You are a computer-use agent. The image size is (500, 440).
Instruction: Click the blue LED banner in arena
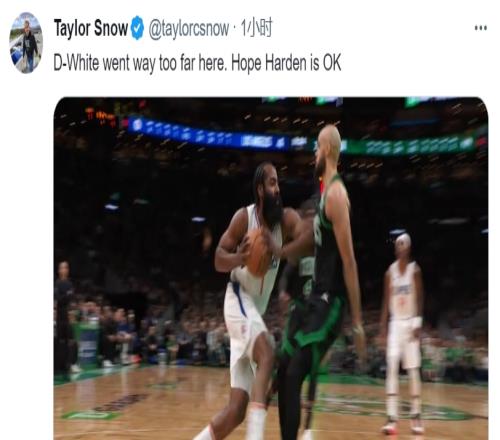[207, 135]
